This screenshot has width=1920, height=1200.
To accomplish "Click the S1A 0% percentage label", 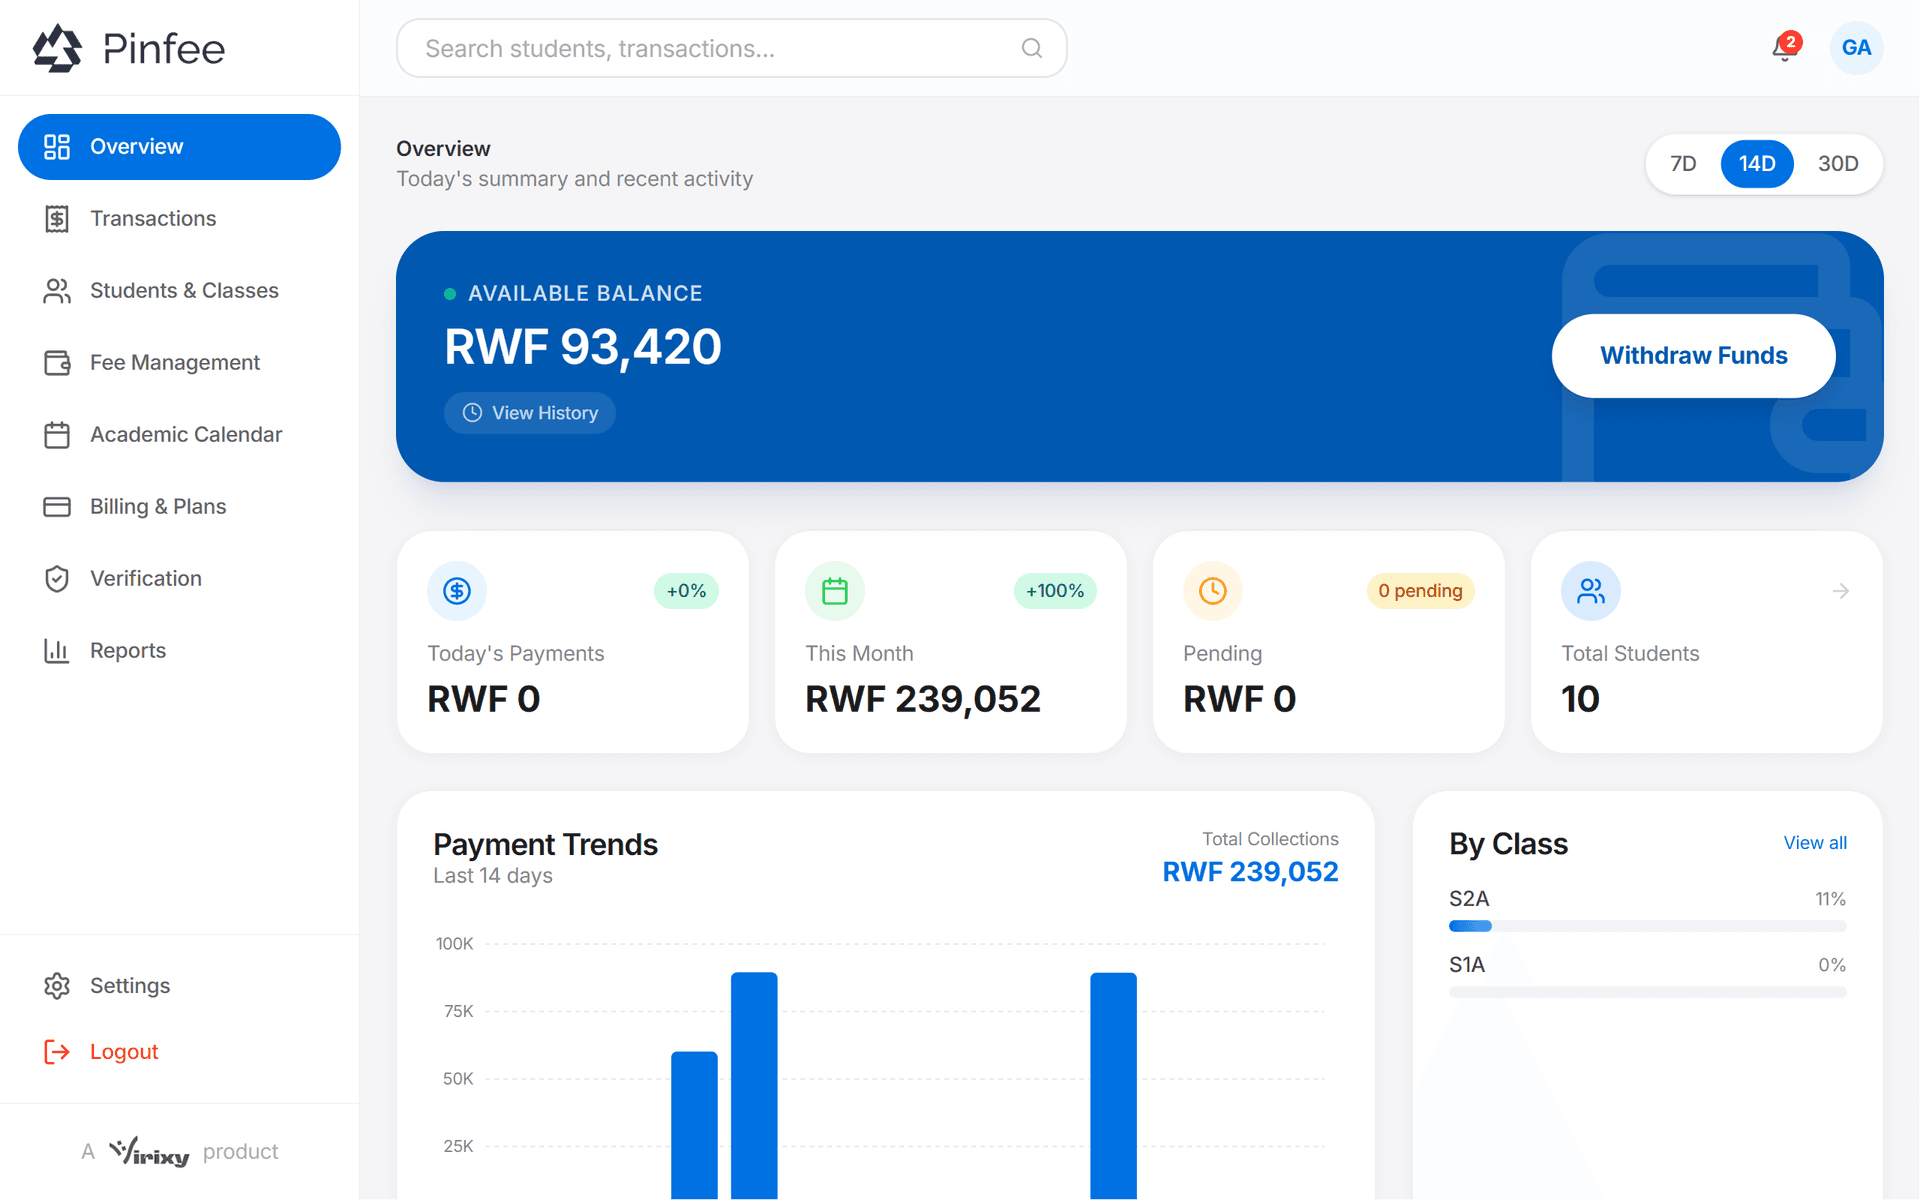I will [1832, 965].
